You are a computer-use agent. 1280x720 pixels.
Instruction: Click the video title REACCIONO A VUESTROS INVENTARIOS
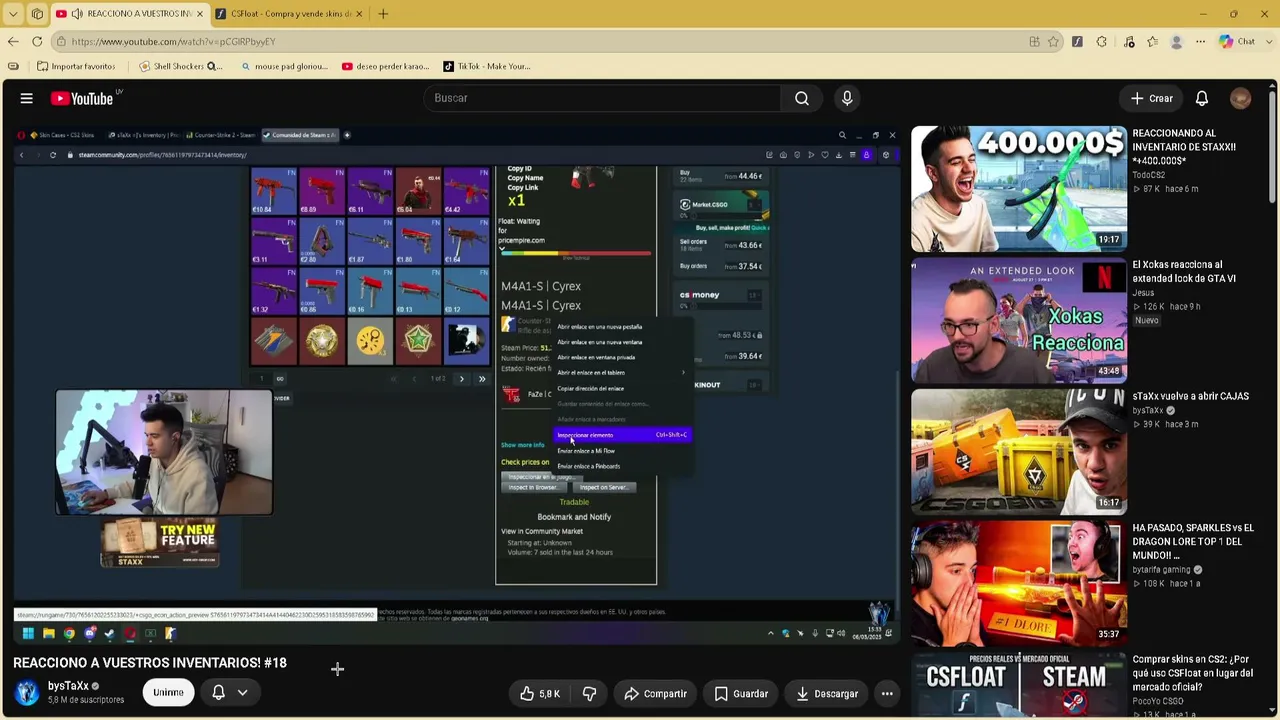coord(150,663)
